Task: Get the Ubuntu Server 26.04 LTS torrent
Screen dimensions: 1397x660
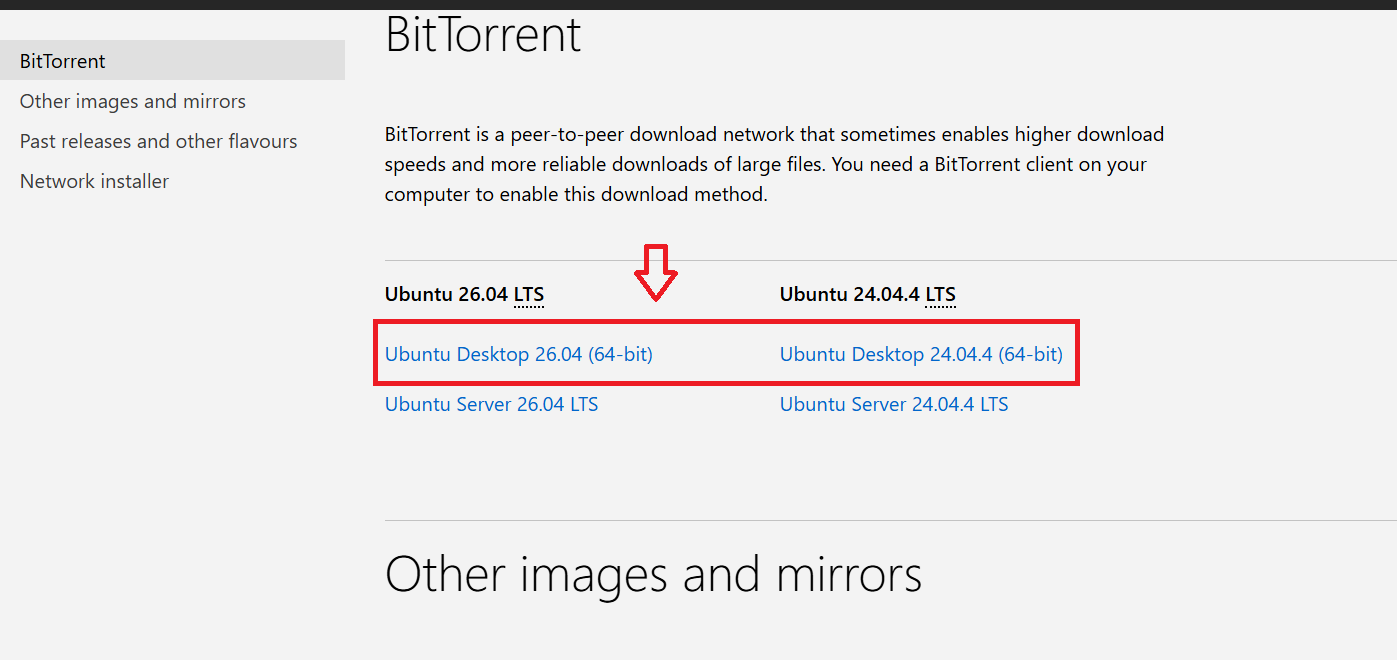Action: pos(491,404)
